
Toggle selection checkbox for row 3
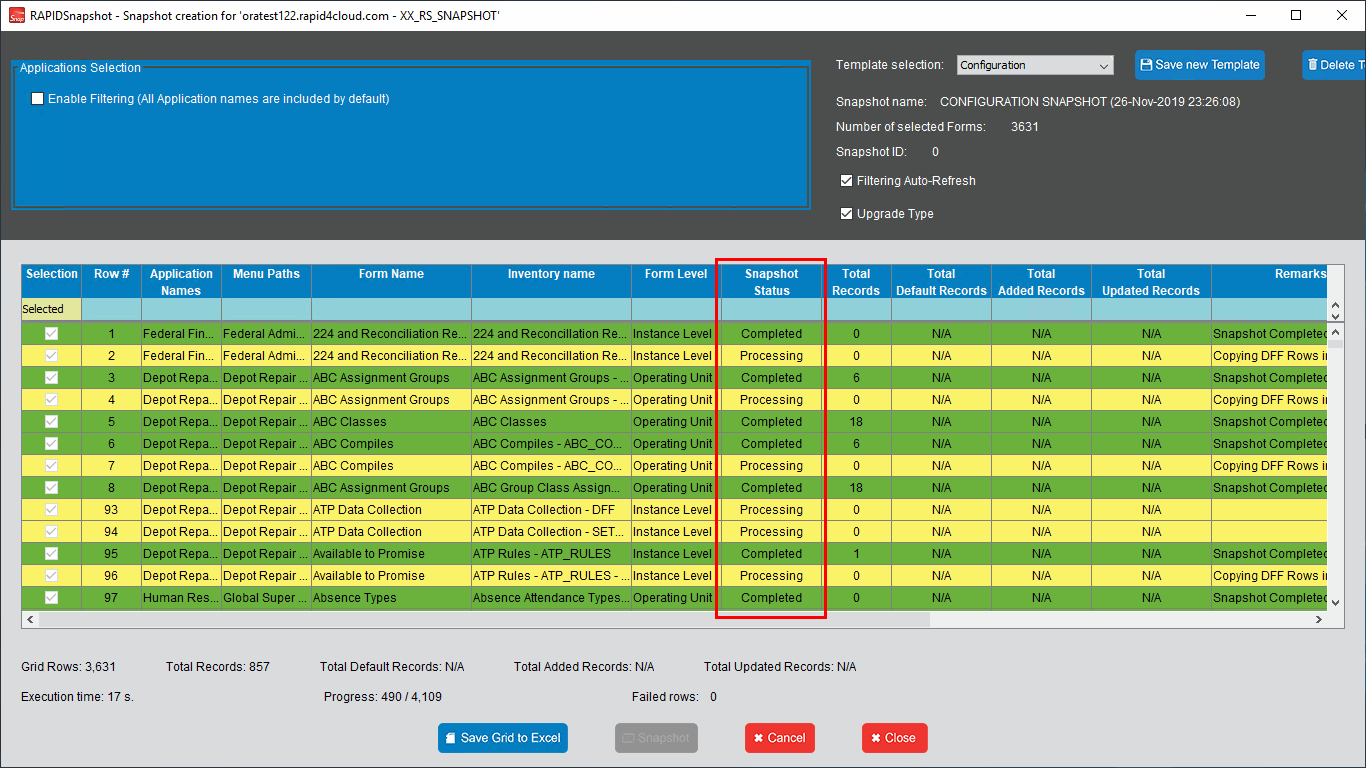click(x=51, y=378)
